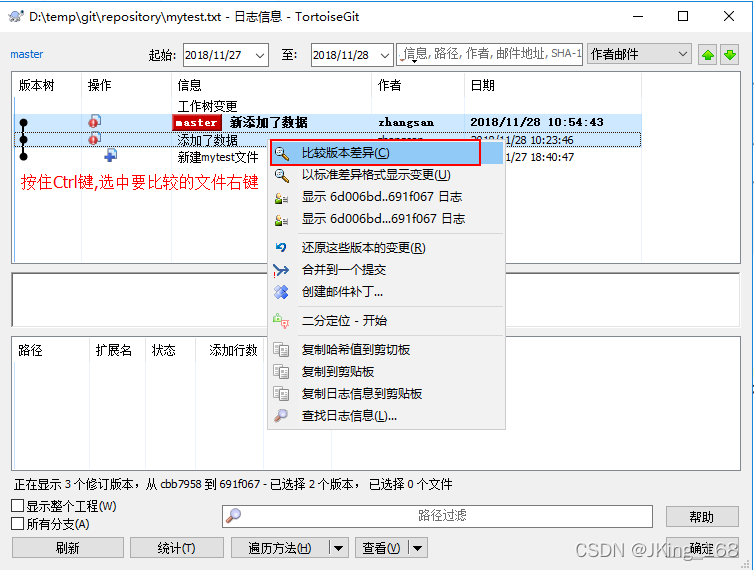Select 复制日志信息到剪贴板 menu entry
Viewport: 754px width, 570px height.
[386, 394]
